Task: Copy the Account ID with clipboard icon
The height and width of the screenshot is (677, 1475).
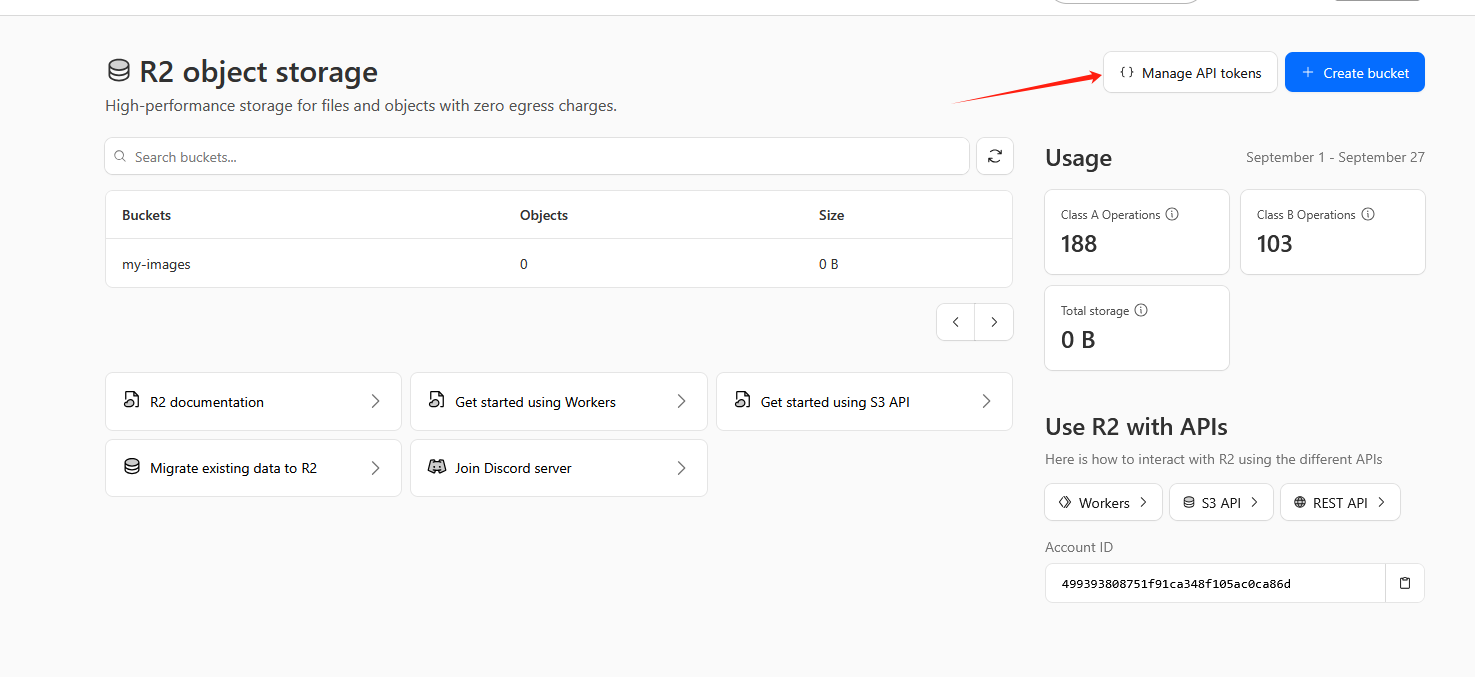Action: [1404, 583]
